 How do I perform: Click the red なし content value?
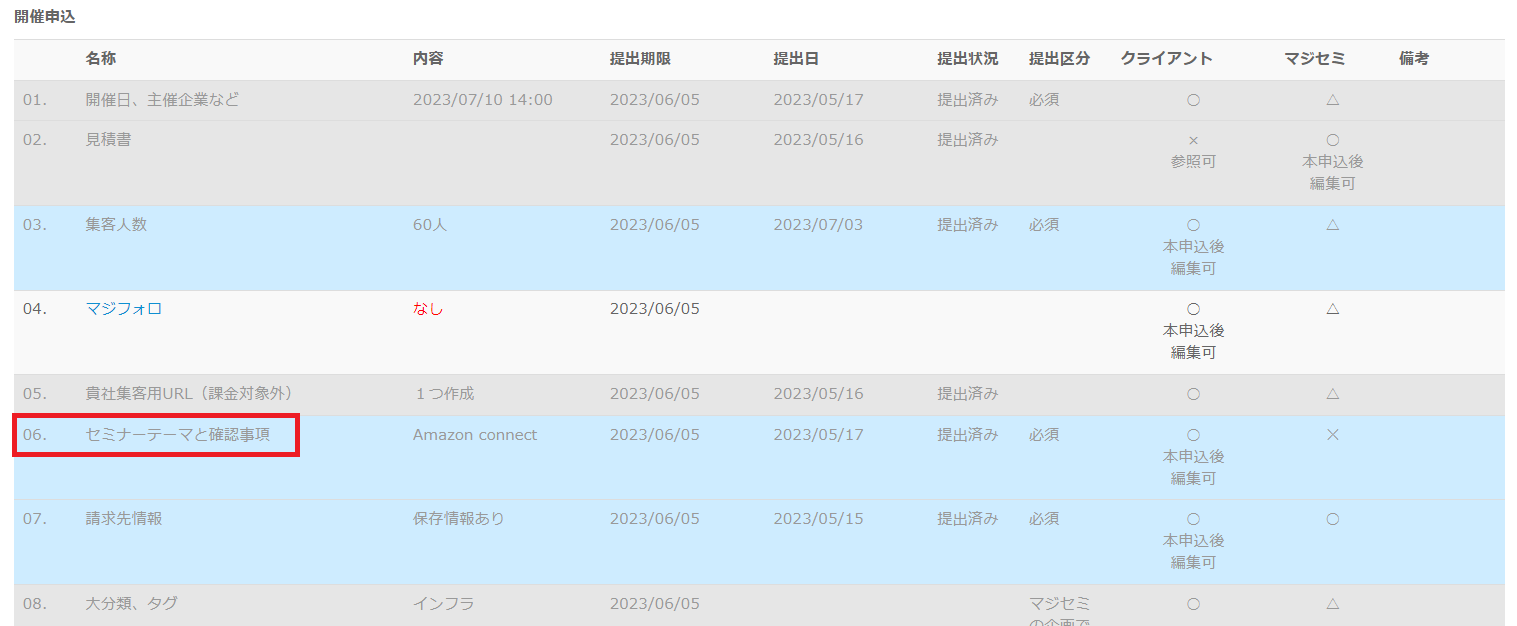click(x=427, y=309)
